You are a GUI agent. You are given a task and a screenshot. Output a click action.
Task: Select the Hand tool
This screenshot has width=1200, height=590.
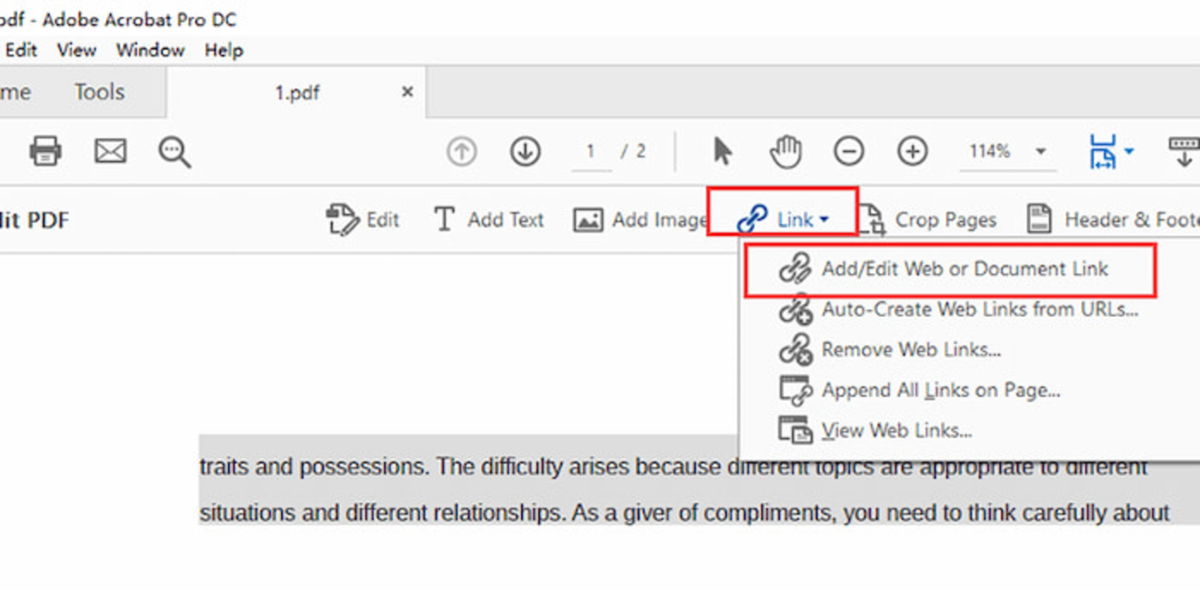tap(786, 151)
